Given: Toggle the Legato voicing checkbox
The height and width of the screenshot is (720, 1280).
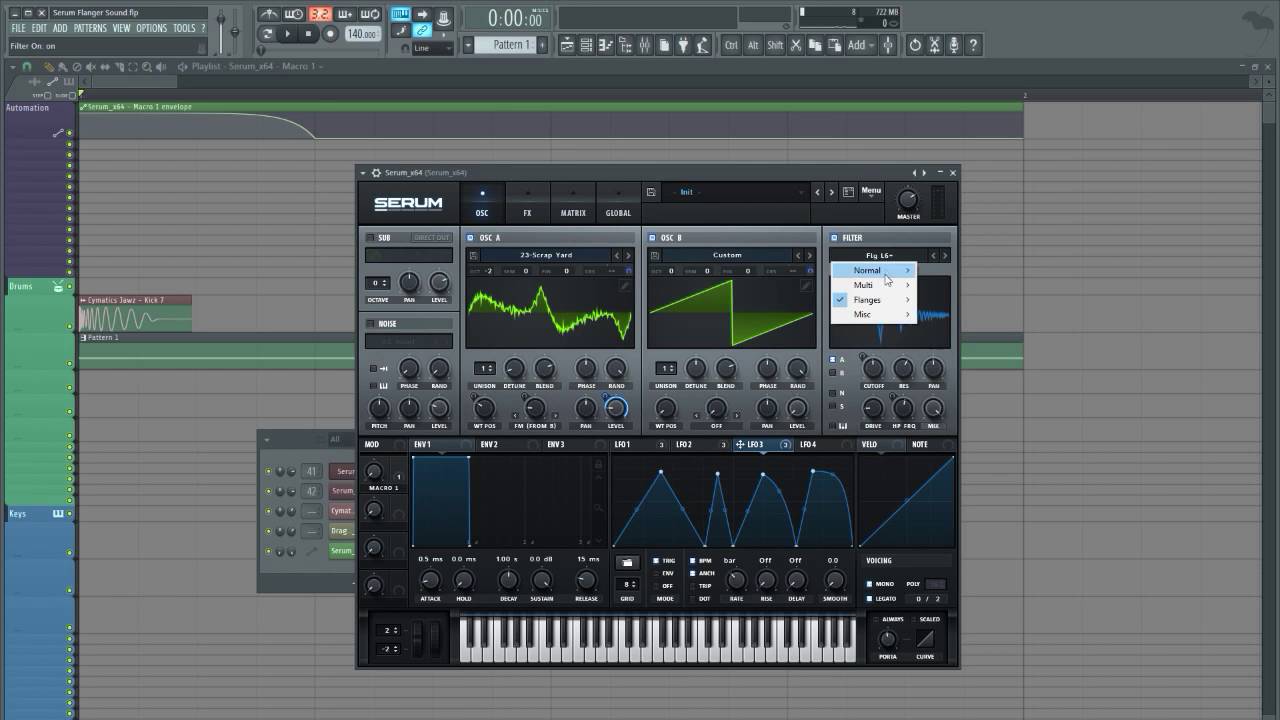Looking at the screenshot, I should click(870, 599).
